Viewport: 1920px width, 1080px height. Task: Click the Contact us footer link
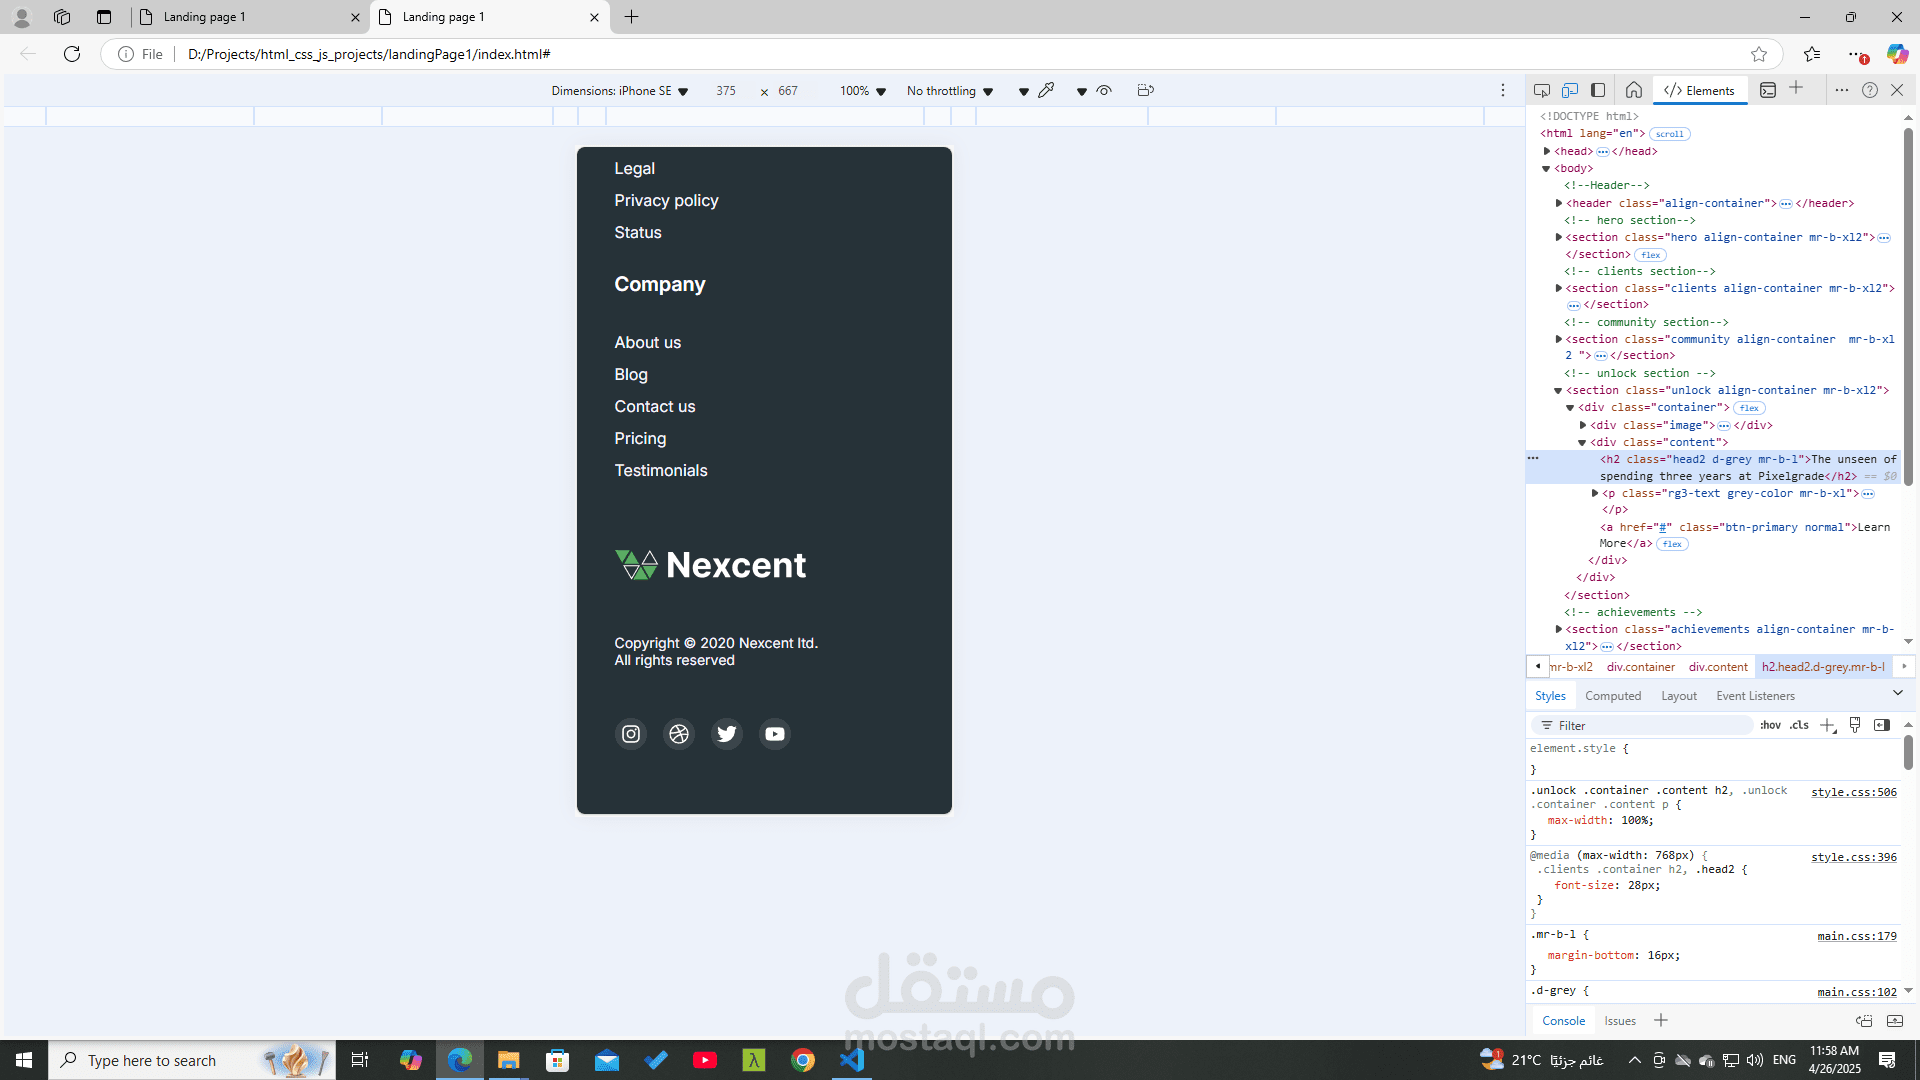(x=655, y=406)
